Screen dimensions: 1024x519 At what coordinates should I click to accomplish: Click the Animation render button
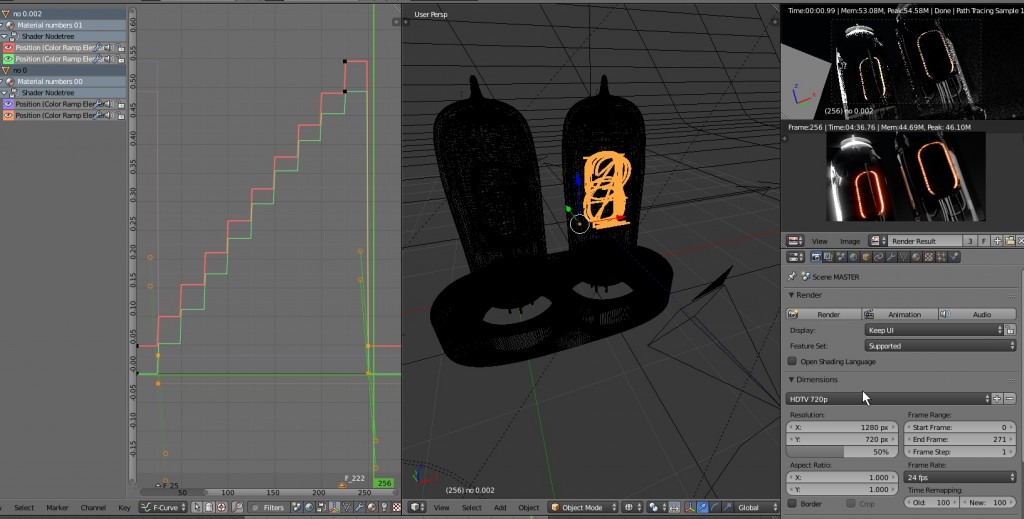900,314
